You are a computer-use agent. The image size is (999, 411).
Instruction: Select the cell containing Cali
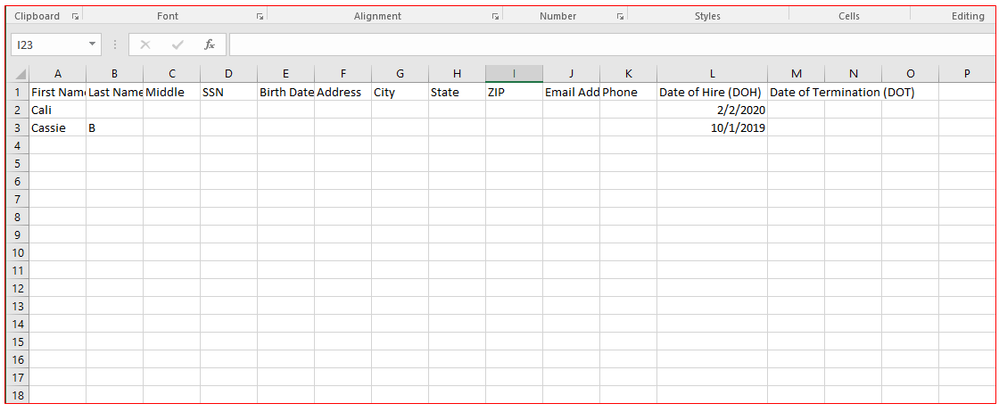click(x=58, y=110)
